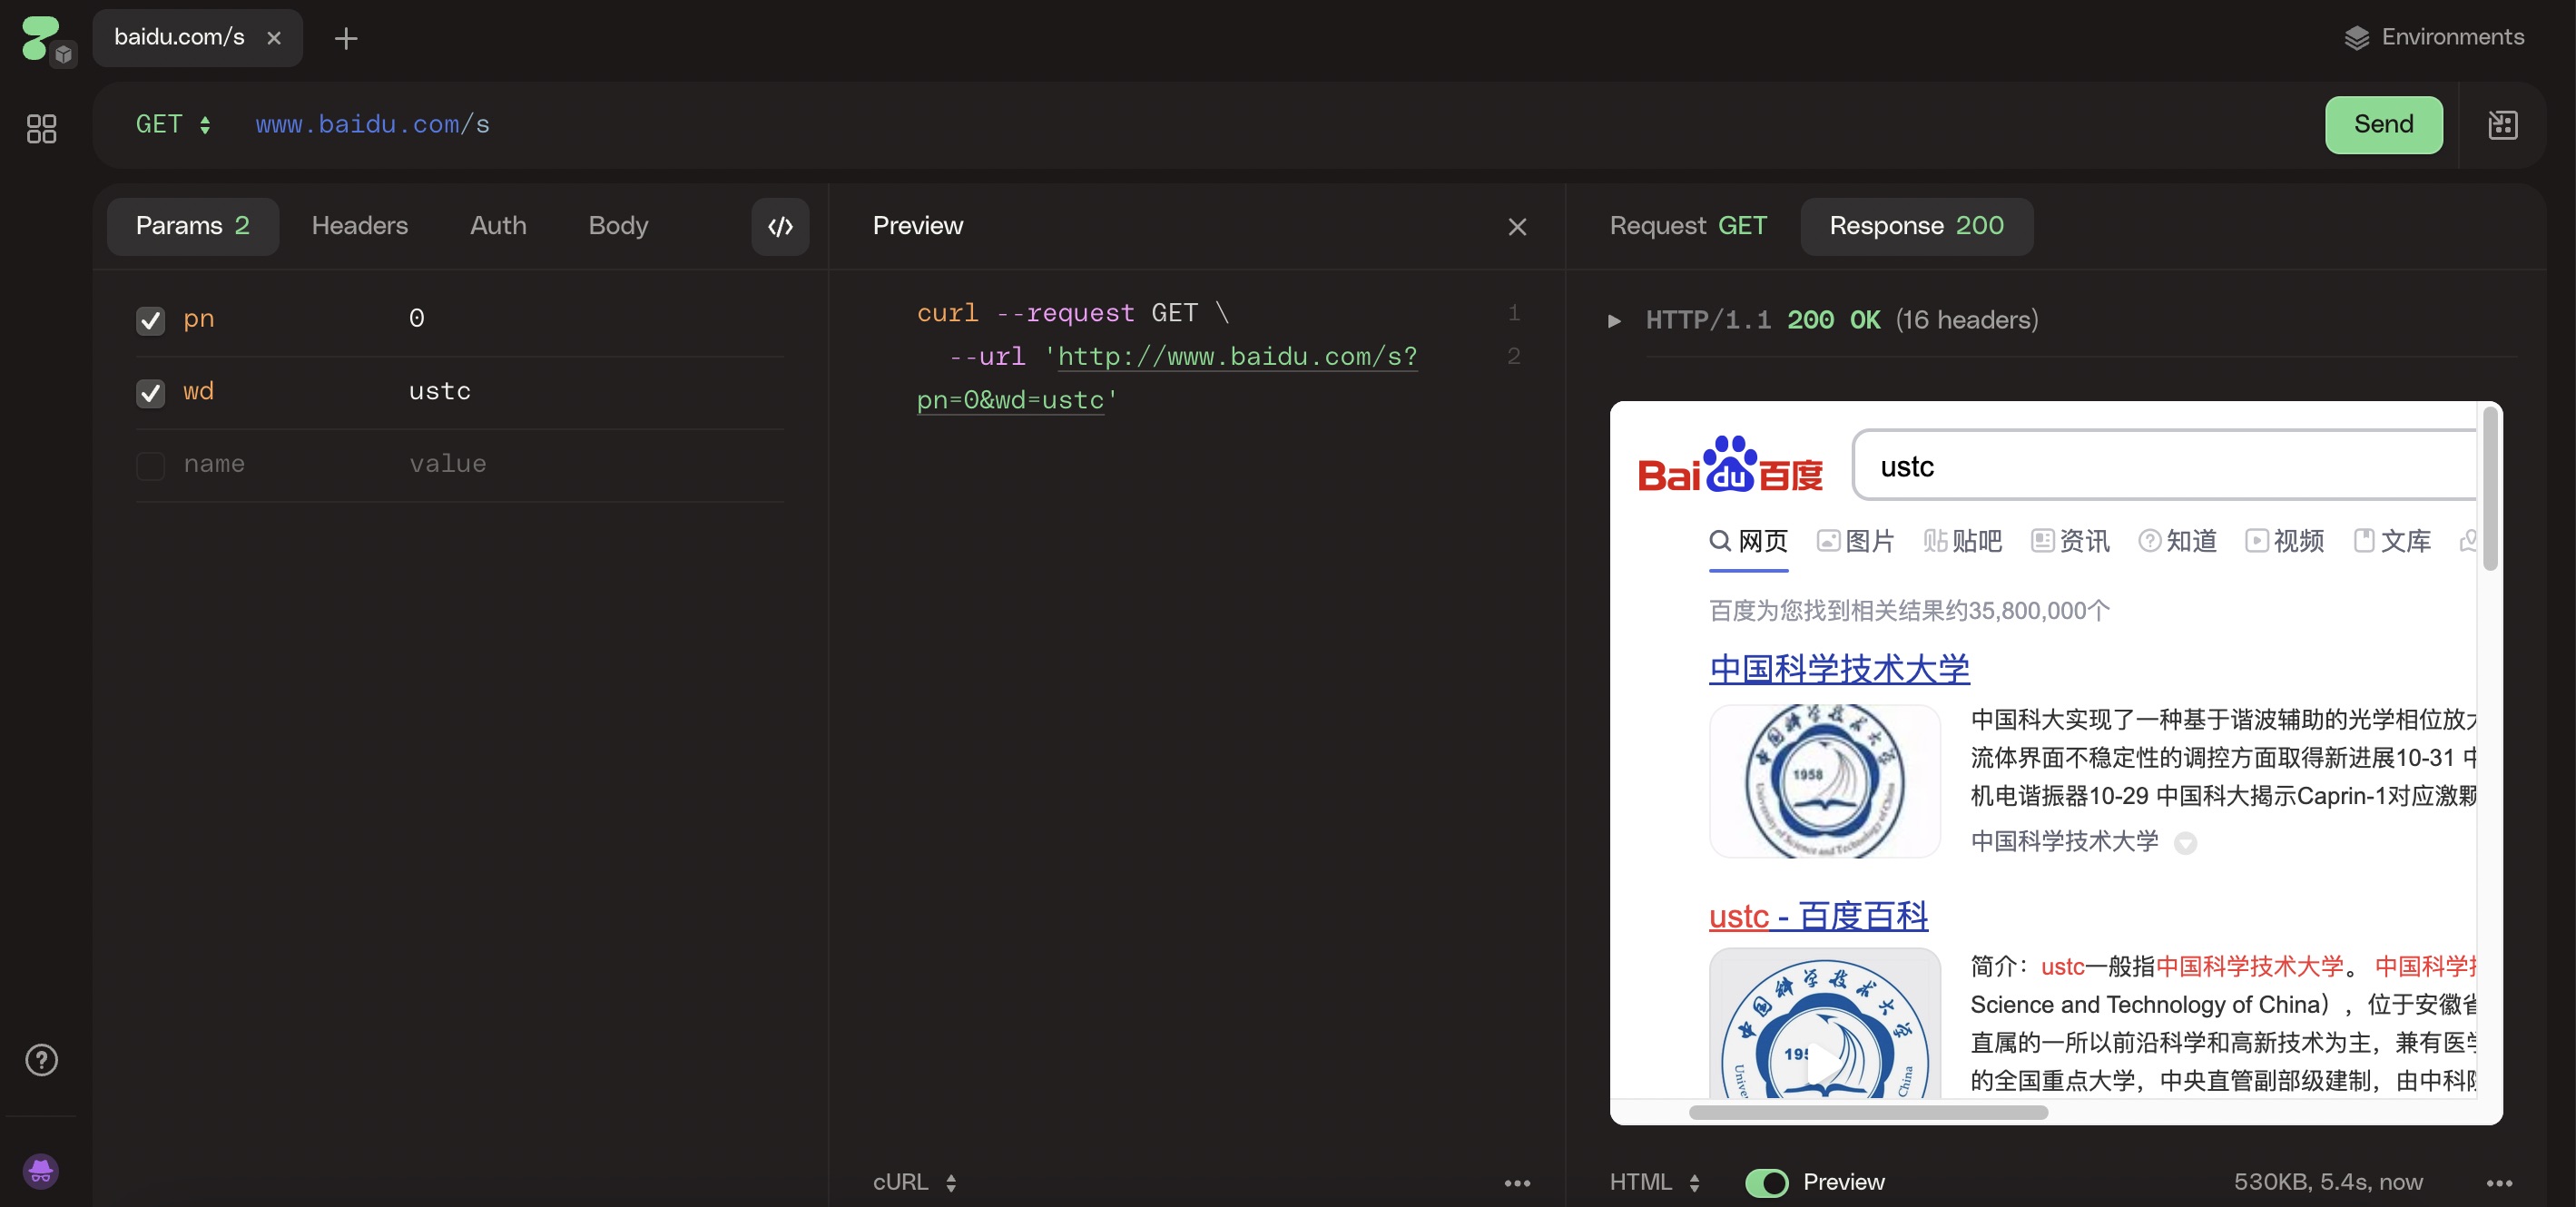The image size is (2576, 1207).
Task: Open the incognito user avatar icon
Action: click(41, 1171)
